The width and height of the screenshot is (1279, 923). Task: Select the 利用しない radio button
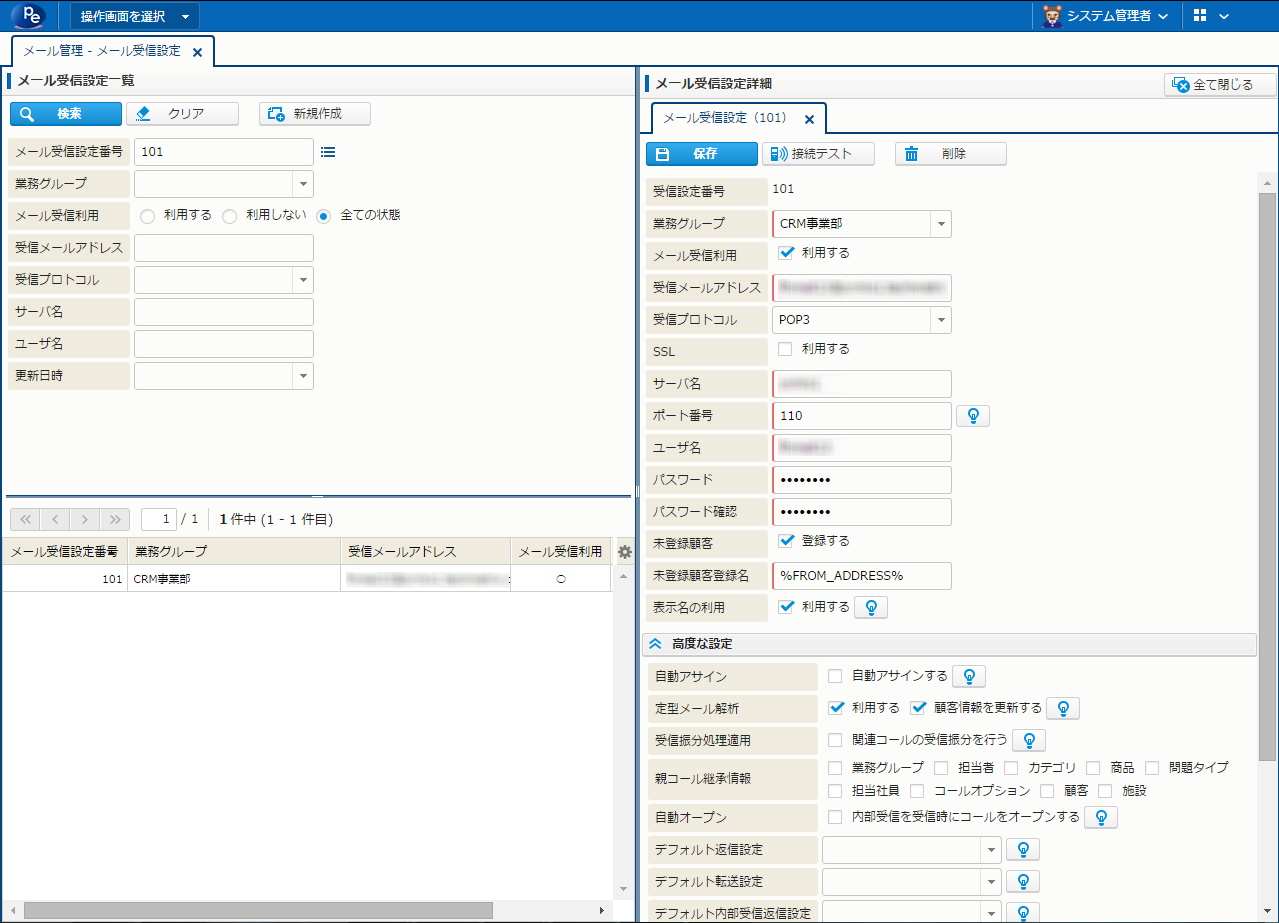[230, 216]
